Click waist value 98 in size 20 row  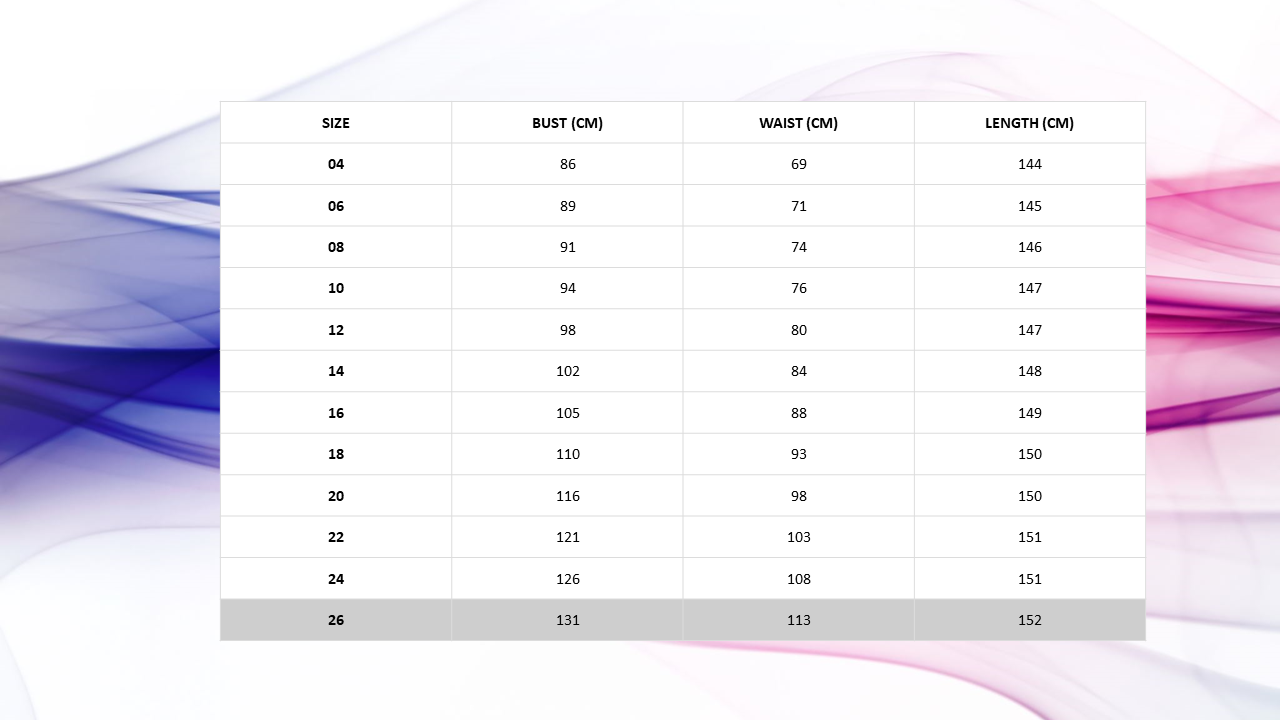point(798,496)
